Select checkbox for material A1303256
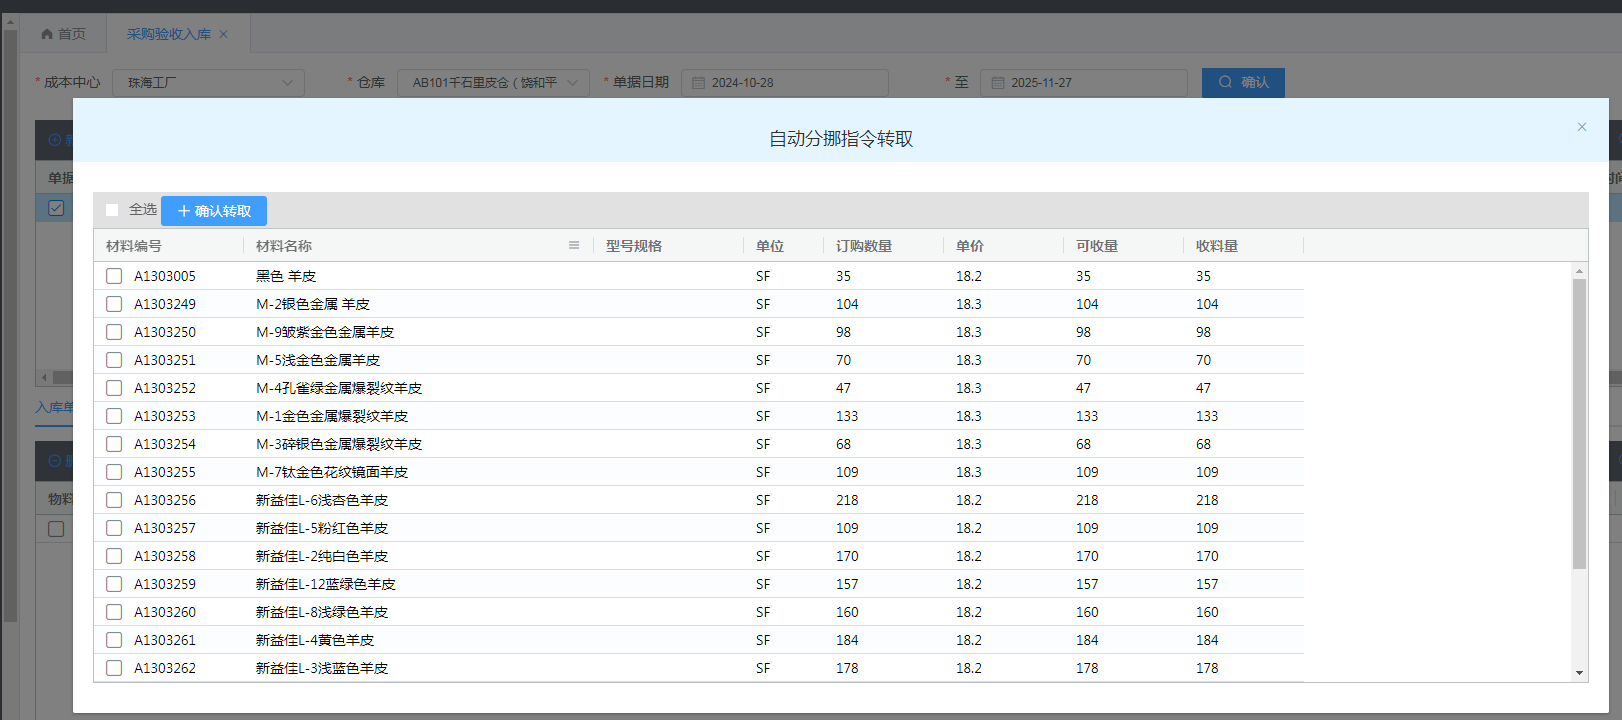Viewport: 1622px width, 720px height. [114, 500]
